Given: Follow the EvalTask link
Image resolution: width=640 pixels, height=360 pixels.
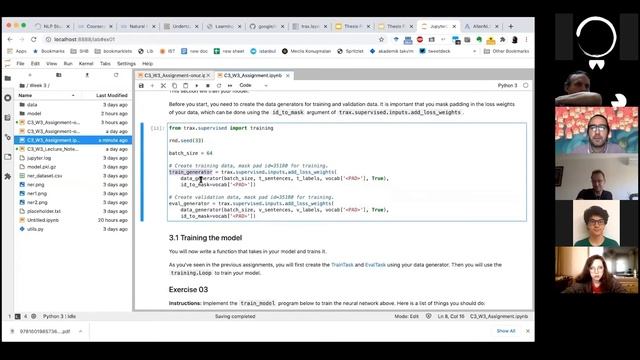Looking at the screenshot, I should point(375,265).
